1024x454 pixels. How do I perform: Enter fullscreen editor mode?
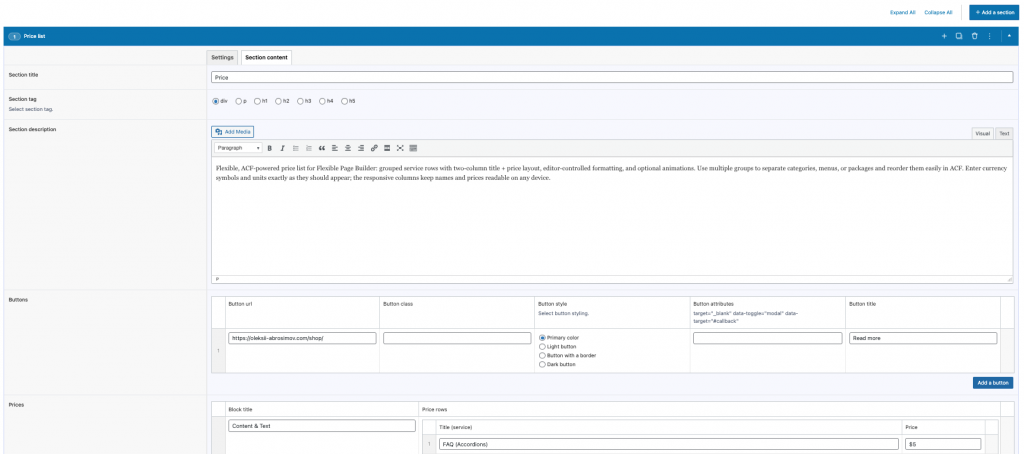click(400, 148)
